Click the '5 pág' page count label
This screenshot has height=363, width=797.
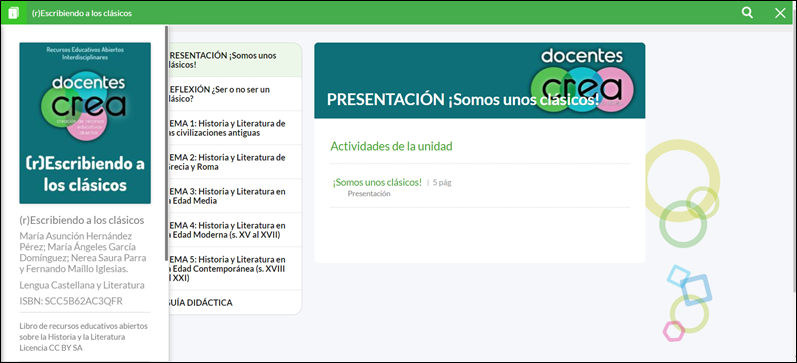click(x=442, y=183)
